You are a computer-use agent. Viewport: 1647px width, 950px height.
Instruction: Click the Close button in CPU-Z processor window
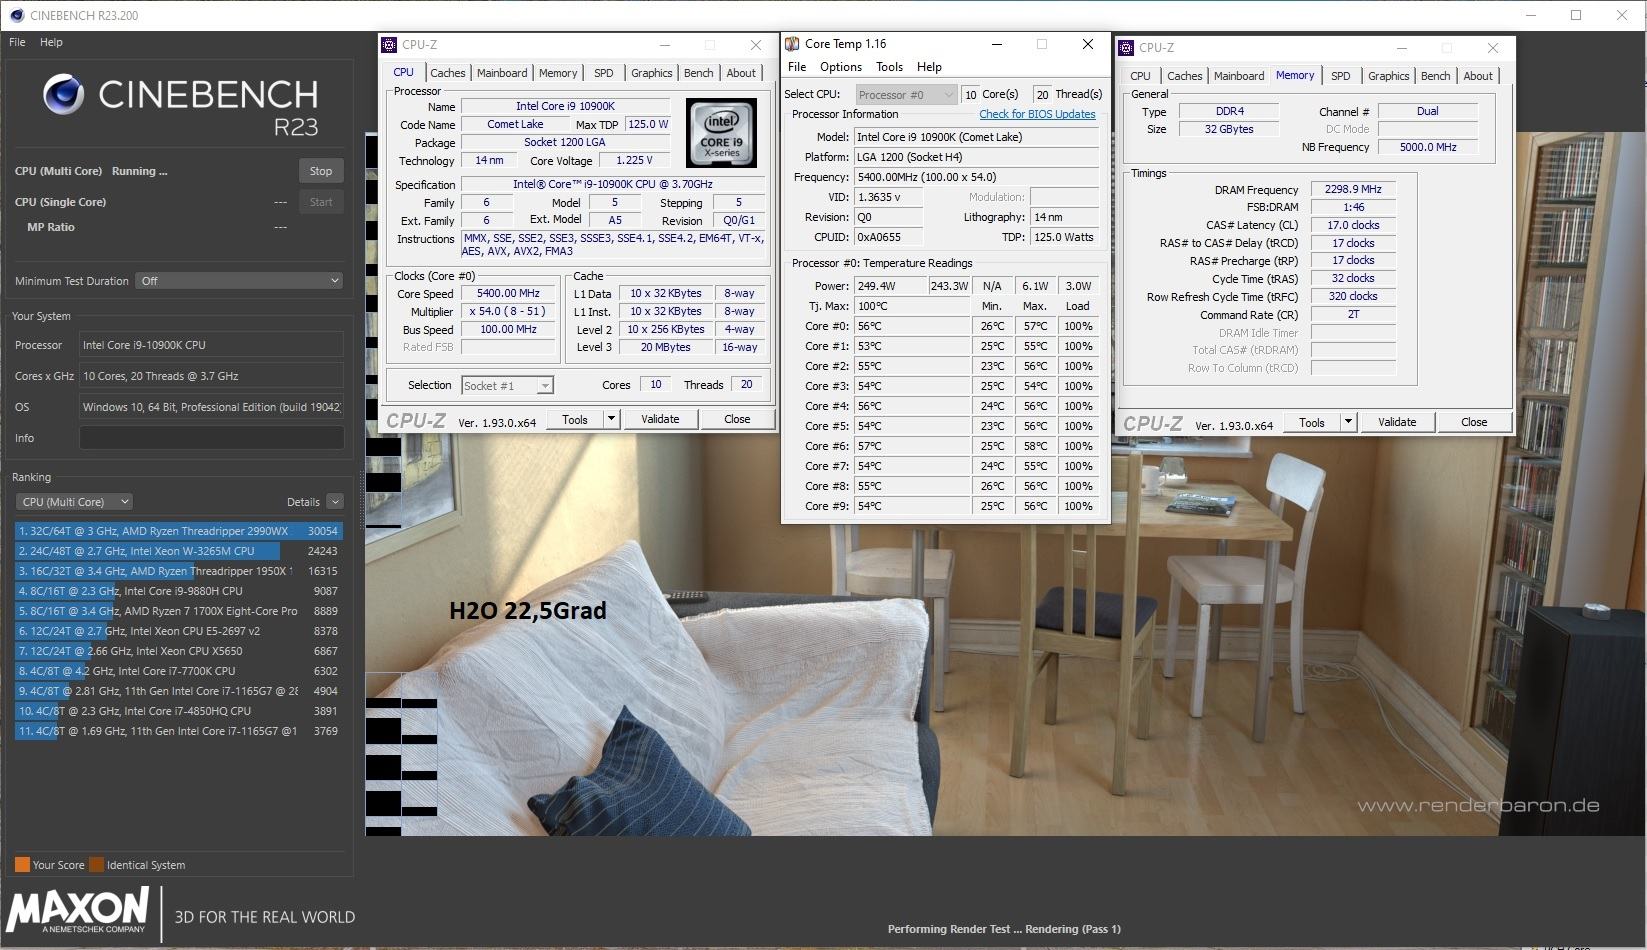click(x=737, y=419)
